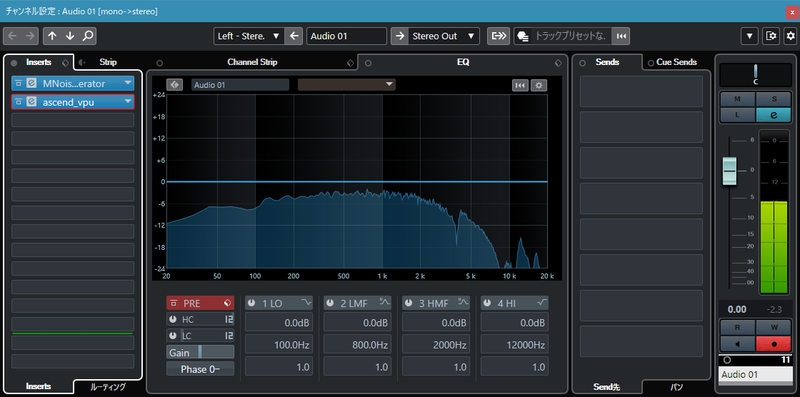The width and height of the screenshot is (800, 397).
Task: Click Write automation W button
Action: coord(773,327)
